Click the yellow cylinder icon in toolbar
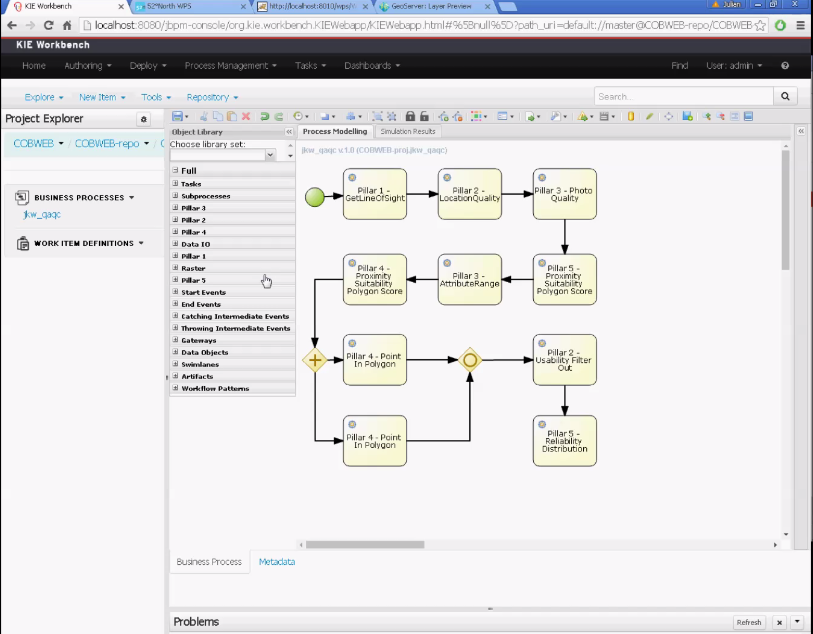 (x=630, y=116)
